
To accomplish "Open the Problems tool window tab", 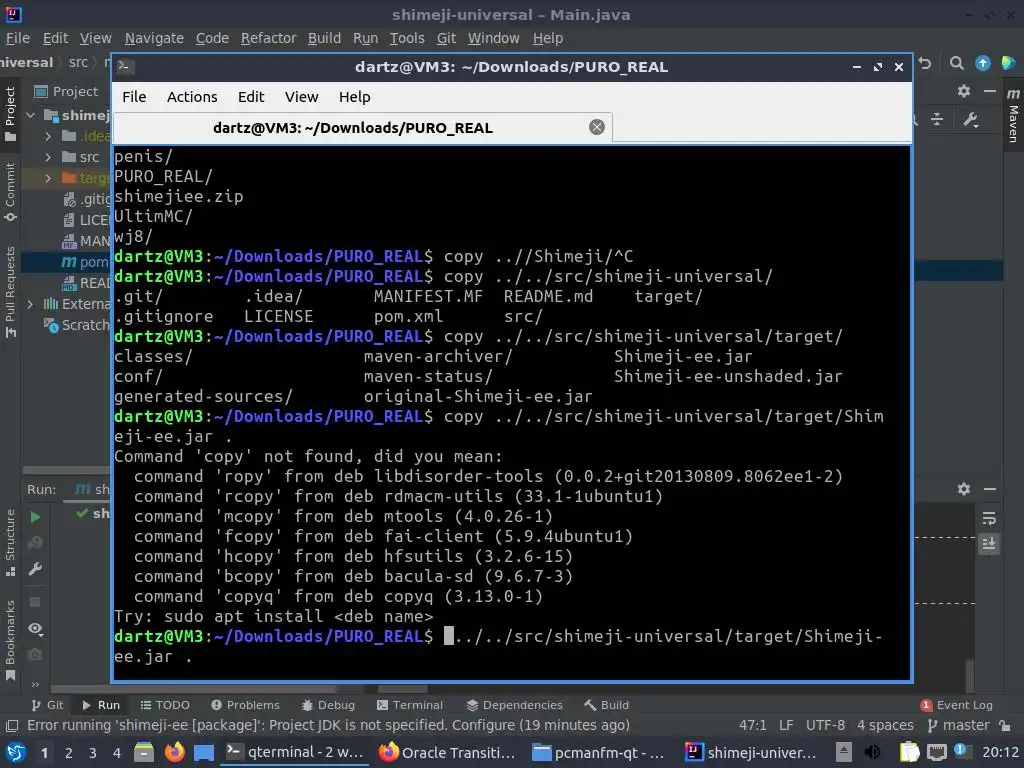I will (246, 705).
